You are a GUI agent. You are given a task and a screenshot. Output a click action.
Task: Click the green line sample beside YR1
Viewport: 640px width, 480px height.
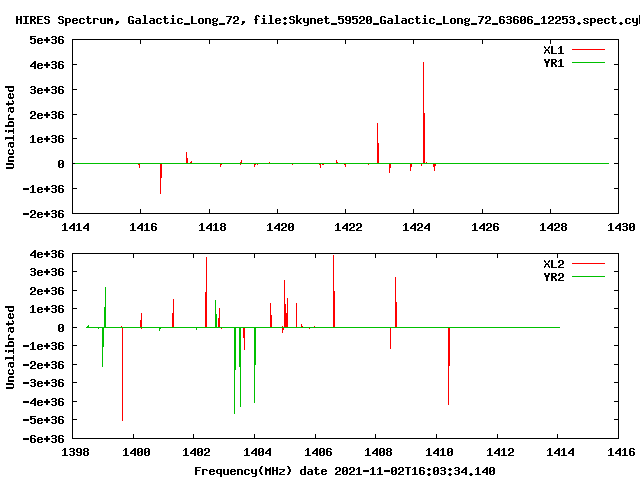[588, 63]
